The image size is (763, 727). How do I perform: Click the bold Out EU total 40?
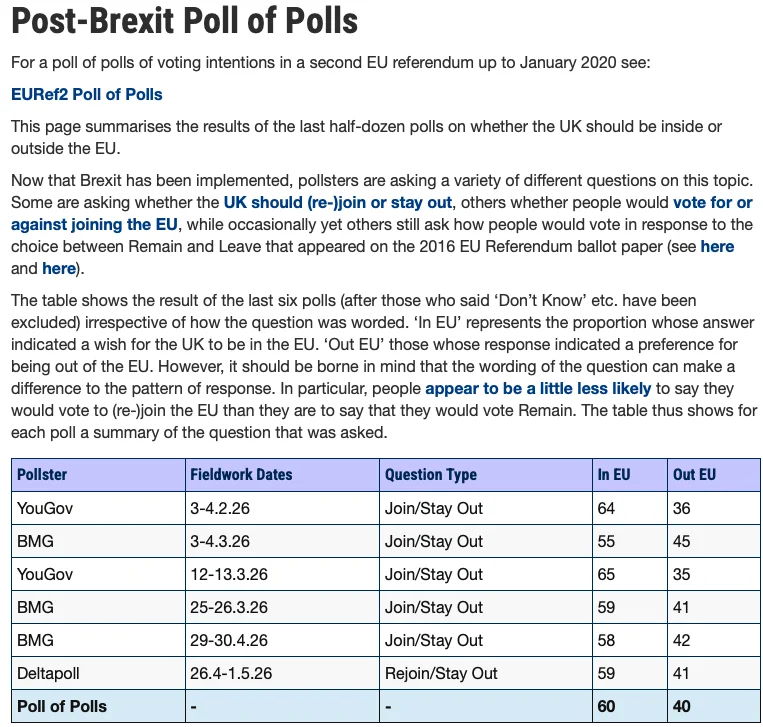pos(714,706)
